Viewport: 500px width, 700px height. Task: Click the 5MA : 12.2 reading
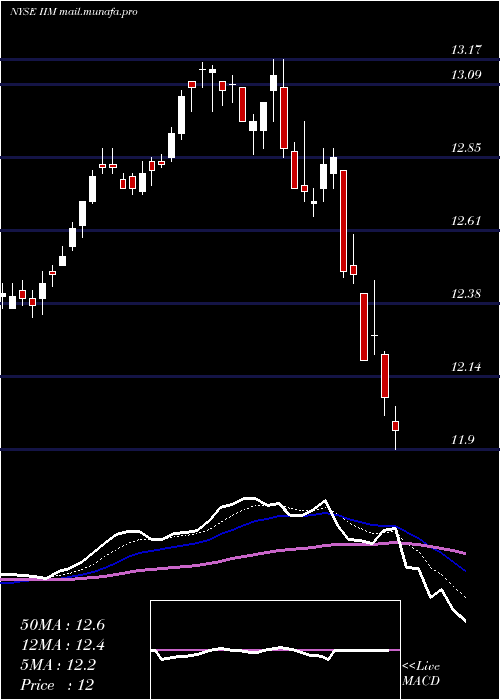click(58, 665)
